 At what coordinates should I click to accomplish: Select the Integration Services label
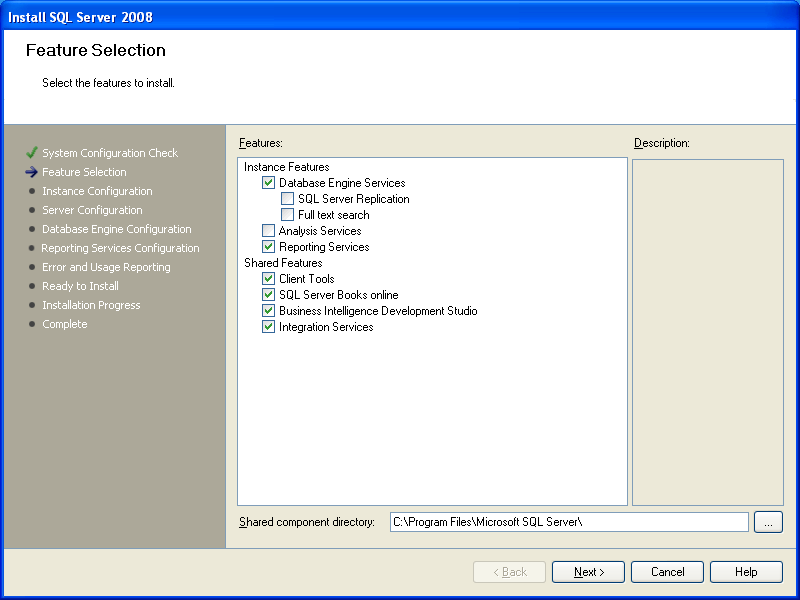point(326,327)
